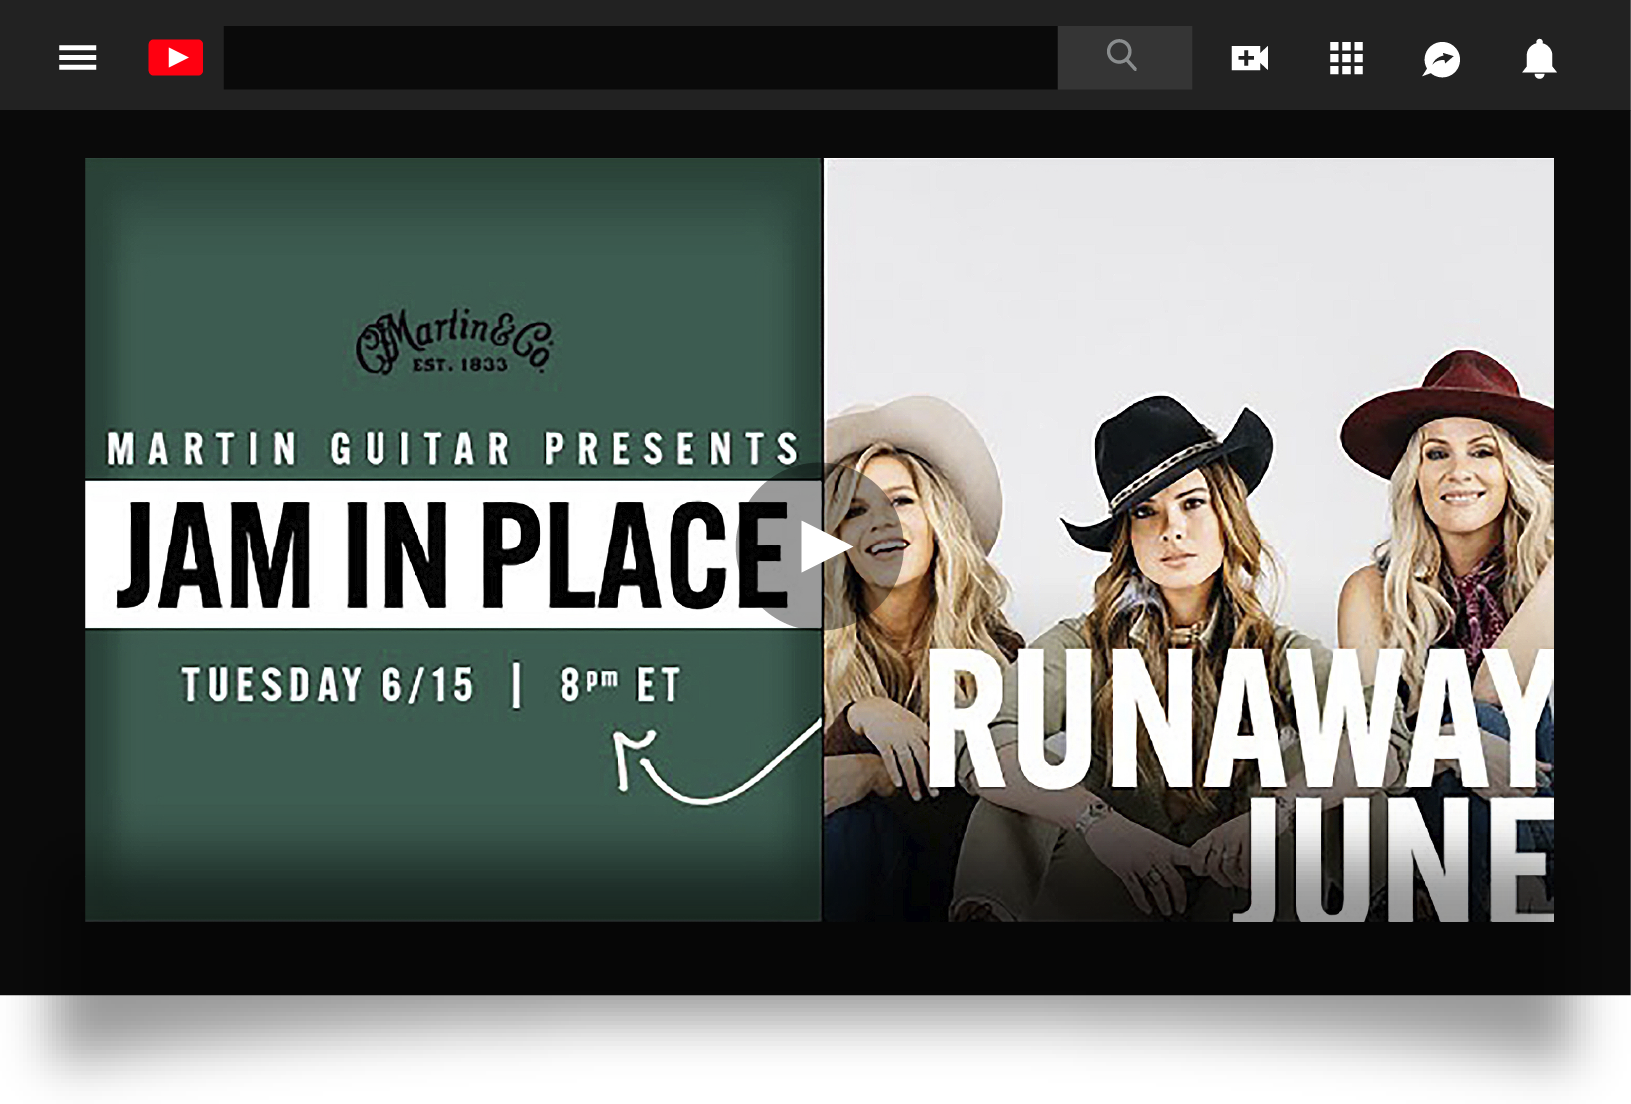Image resolution: width=1631 pixels, height=1104 pixels.
Task: Click the YouTube logo icon
Action: pos(176,58)
